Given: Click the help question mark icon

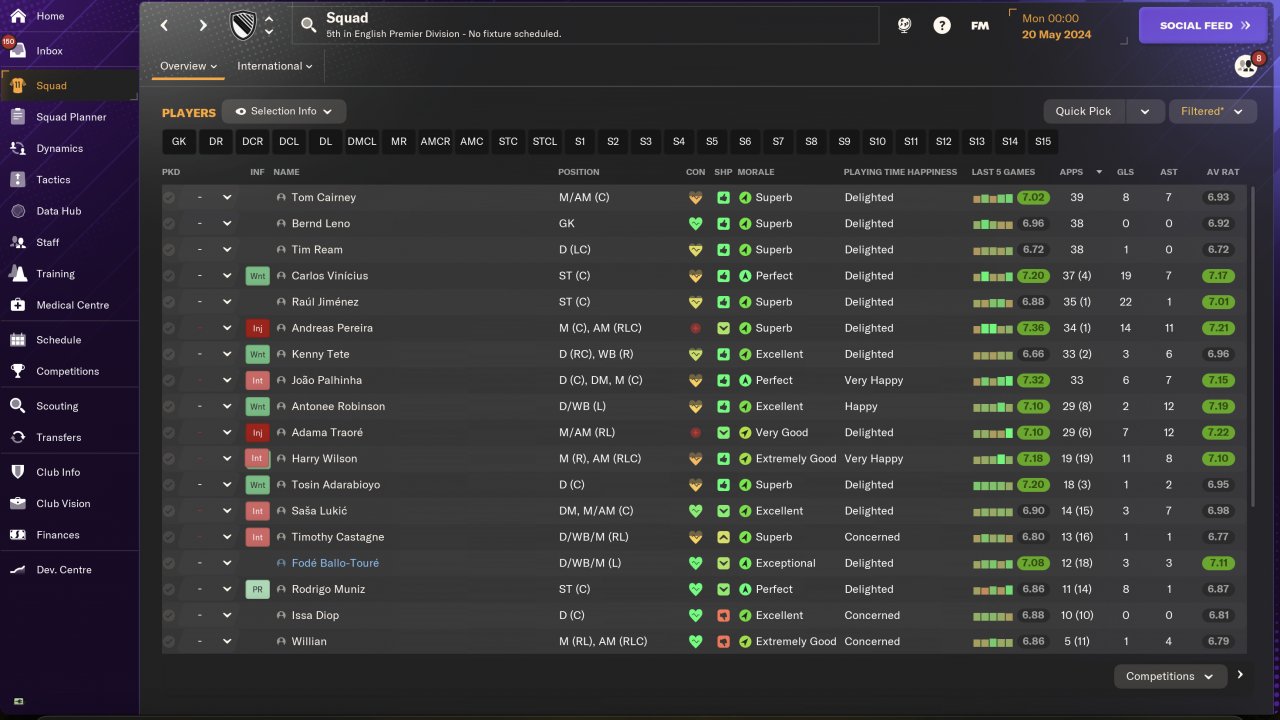Looking at the screenshot, I should [x=942, y=26].
